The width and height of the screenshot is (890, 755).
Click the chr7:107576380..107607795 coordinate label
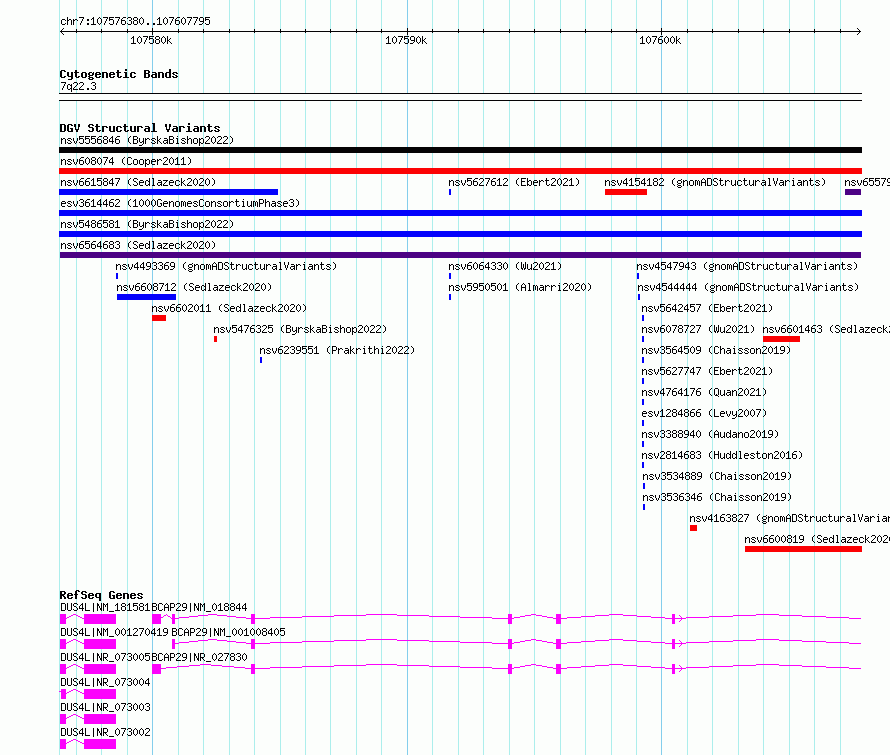pos(135,21)
